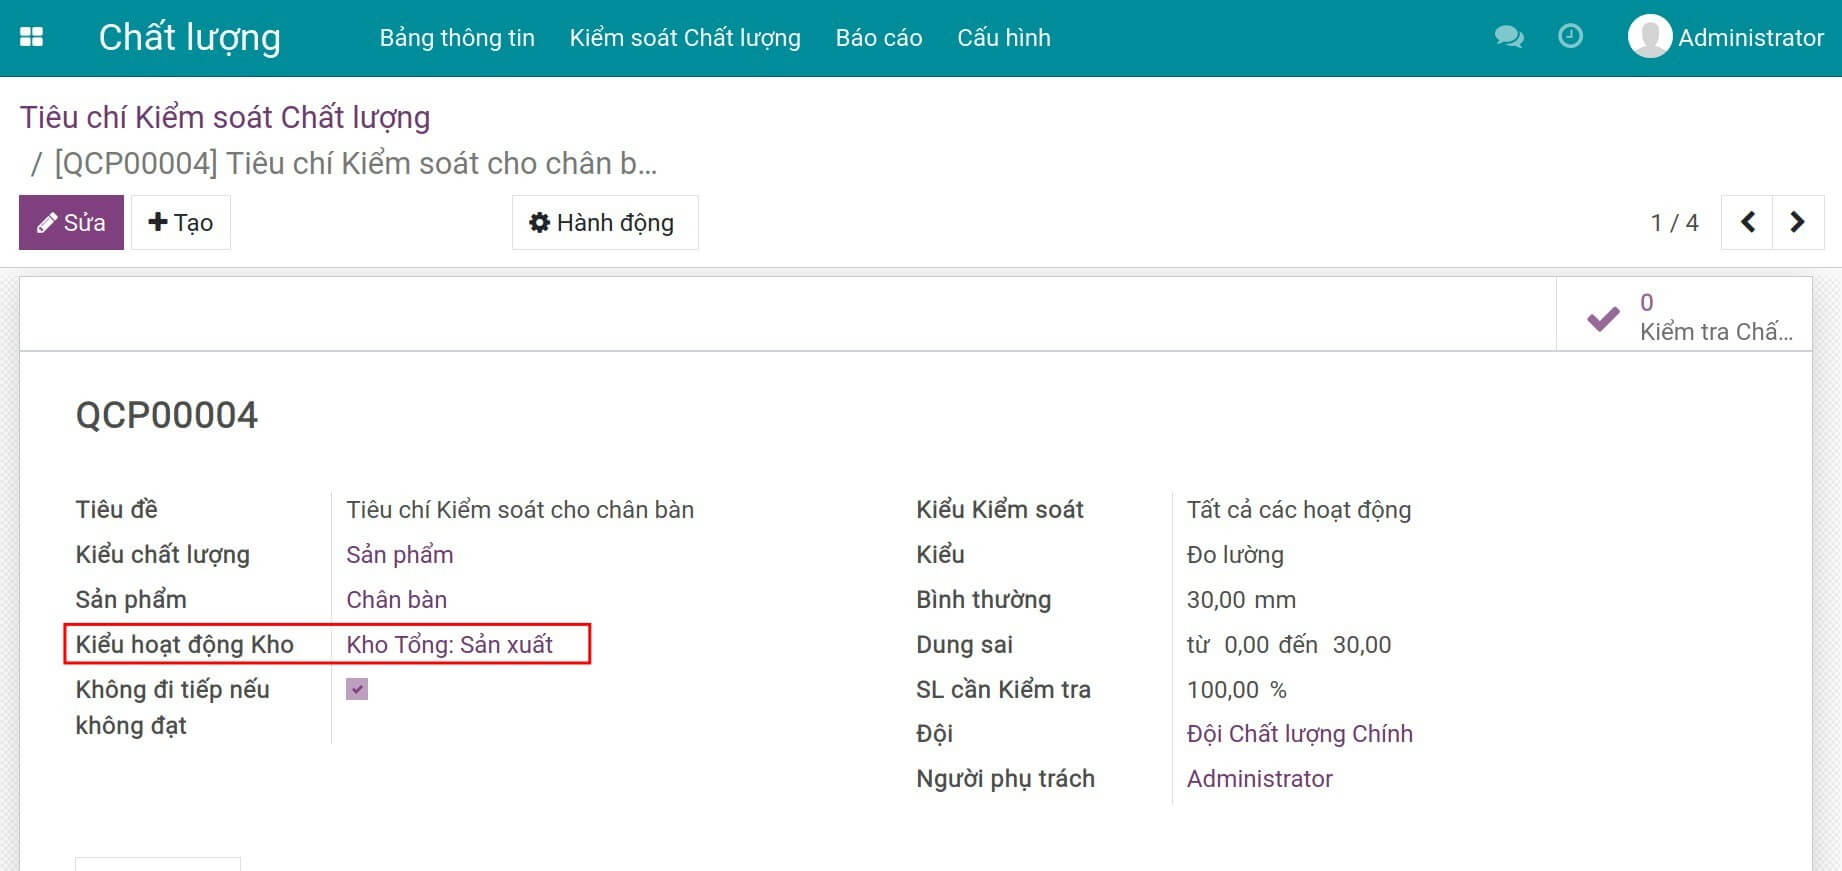Toggle the 'Không đi tiếp nếu không đạt' checkbox
This screenshot has width=1842, height=871.
[x=357, y=689]
